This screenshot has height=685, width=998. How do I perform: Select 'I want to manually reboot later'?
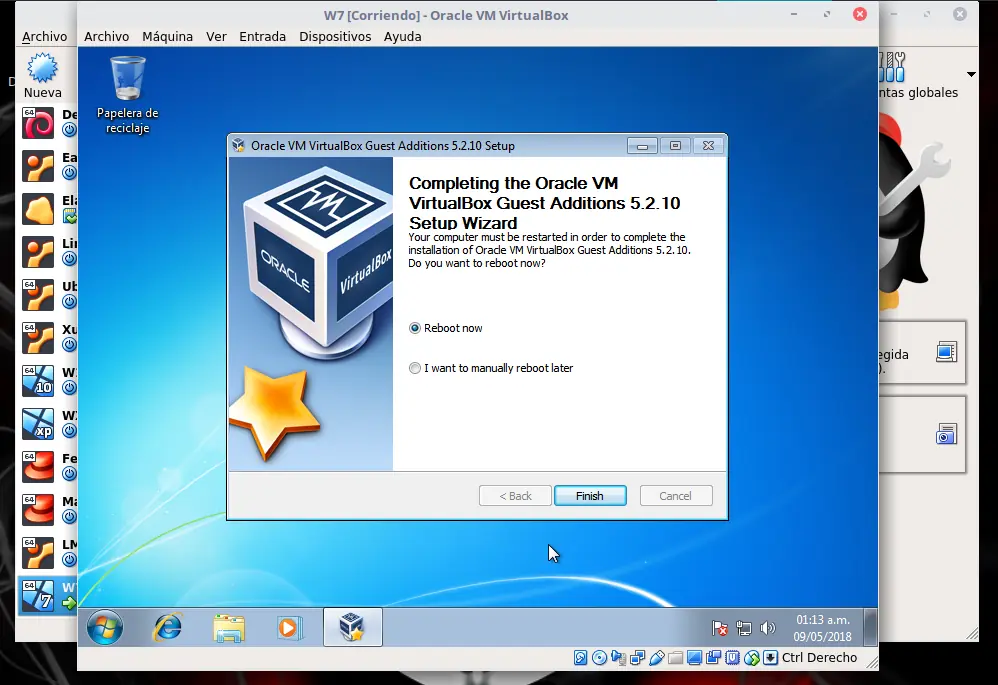(x=415, y=369)
